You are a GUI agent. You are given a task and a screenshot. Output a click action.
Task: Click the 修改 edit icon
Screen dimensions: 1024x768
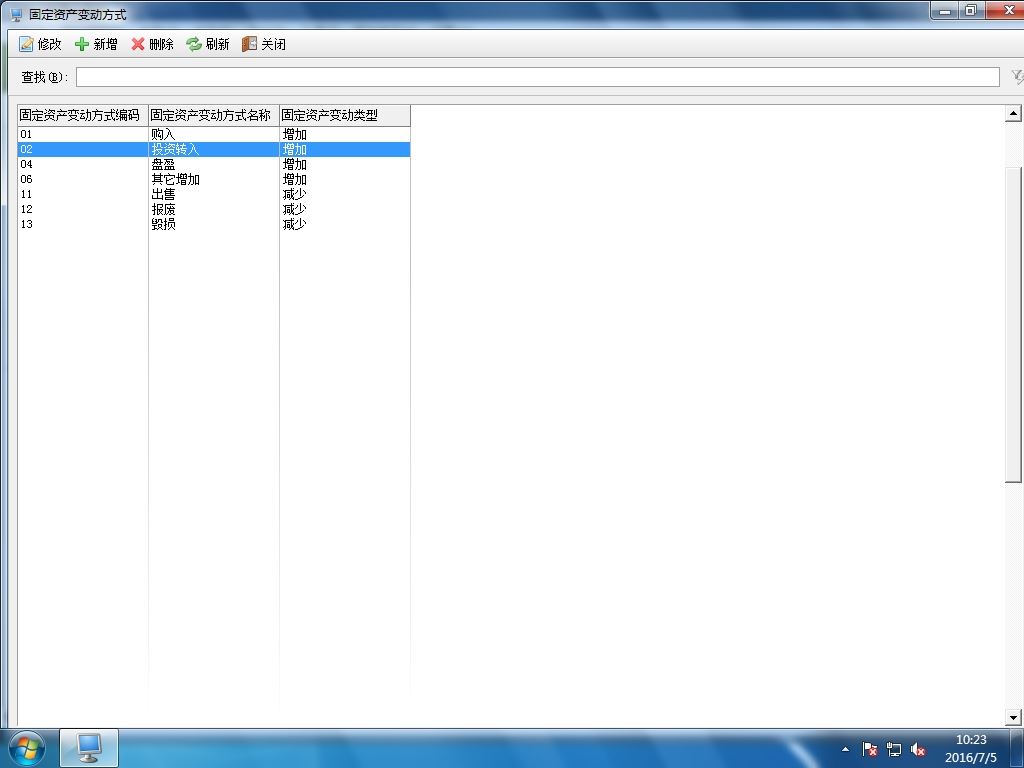point(26,44)
